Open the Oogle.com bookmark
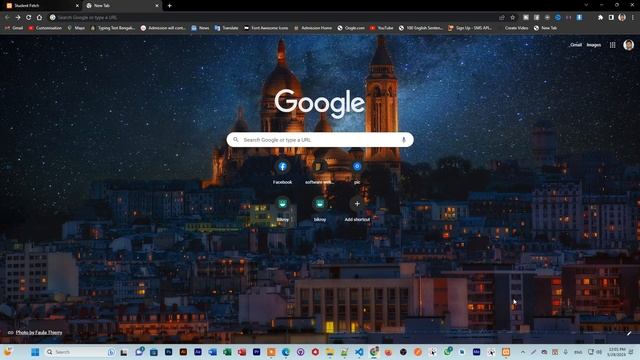This screenshot has width=640, height=360. (x=351, y=28)
